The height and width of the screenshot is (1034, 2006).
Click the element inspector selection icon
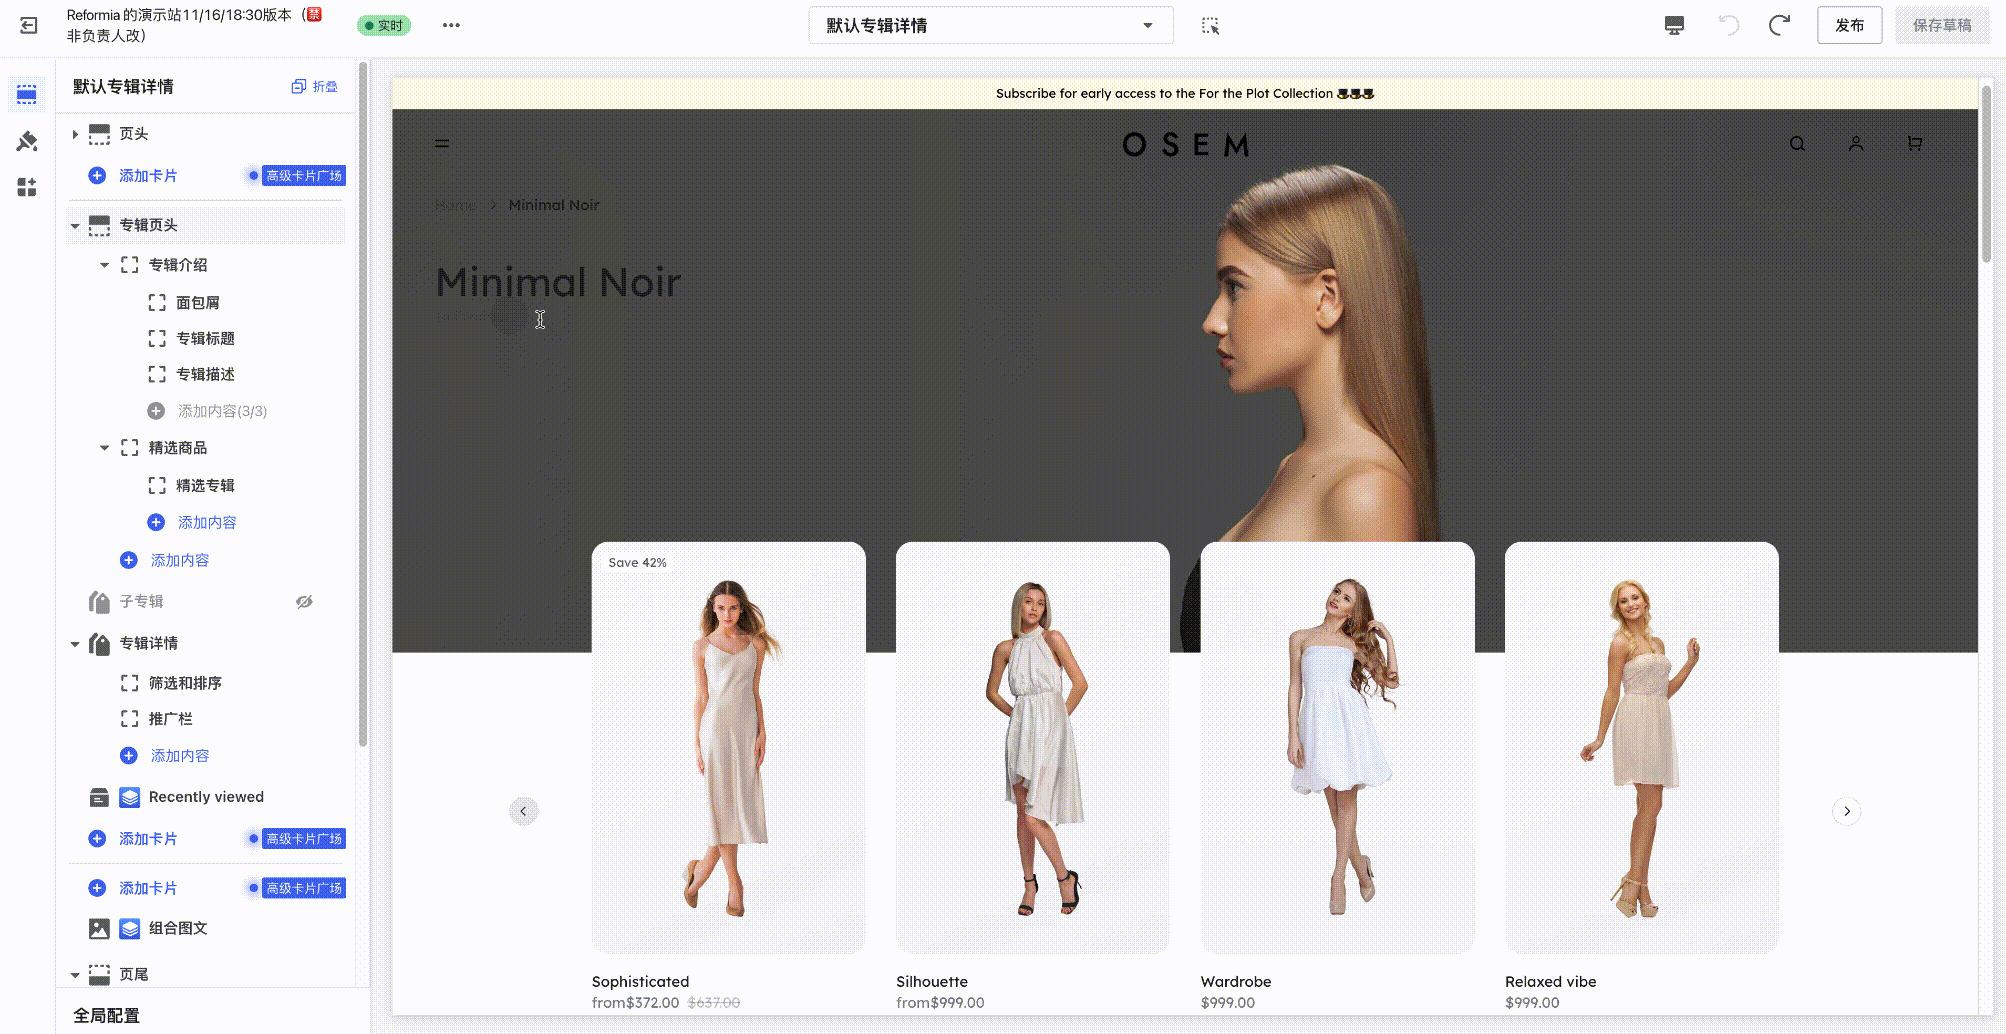[x=1210, y=26]
